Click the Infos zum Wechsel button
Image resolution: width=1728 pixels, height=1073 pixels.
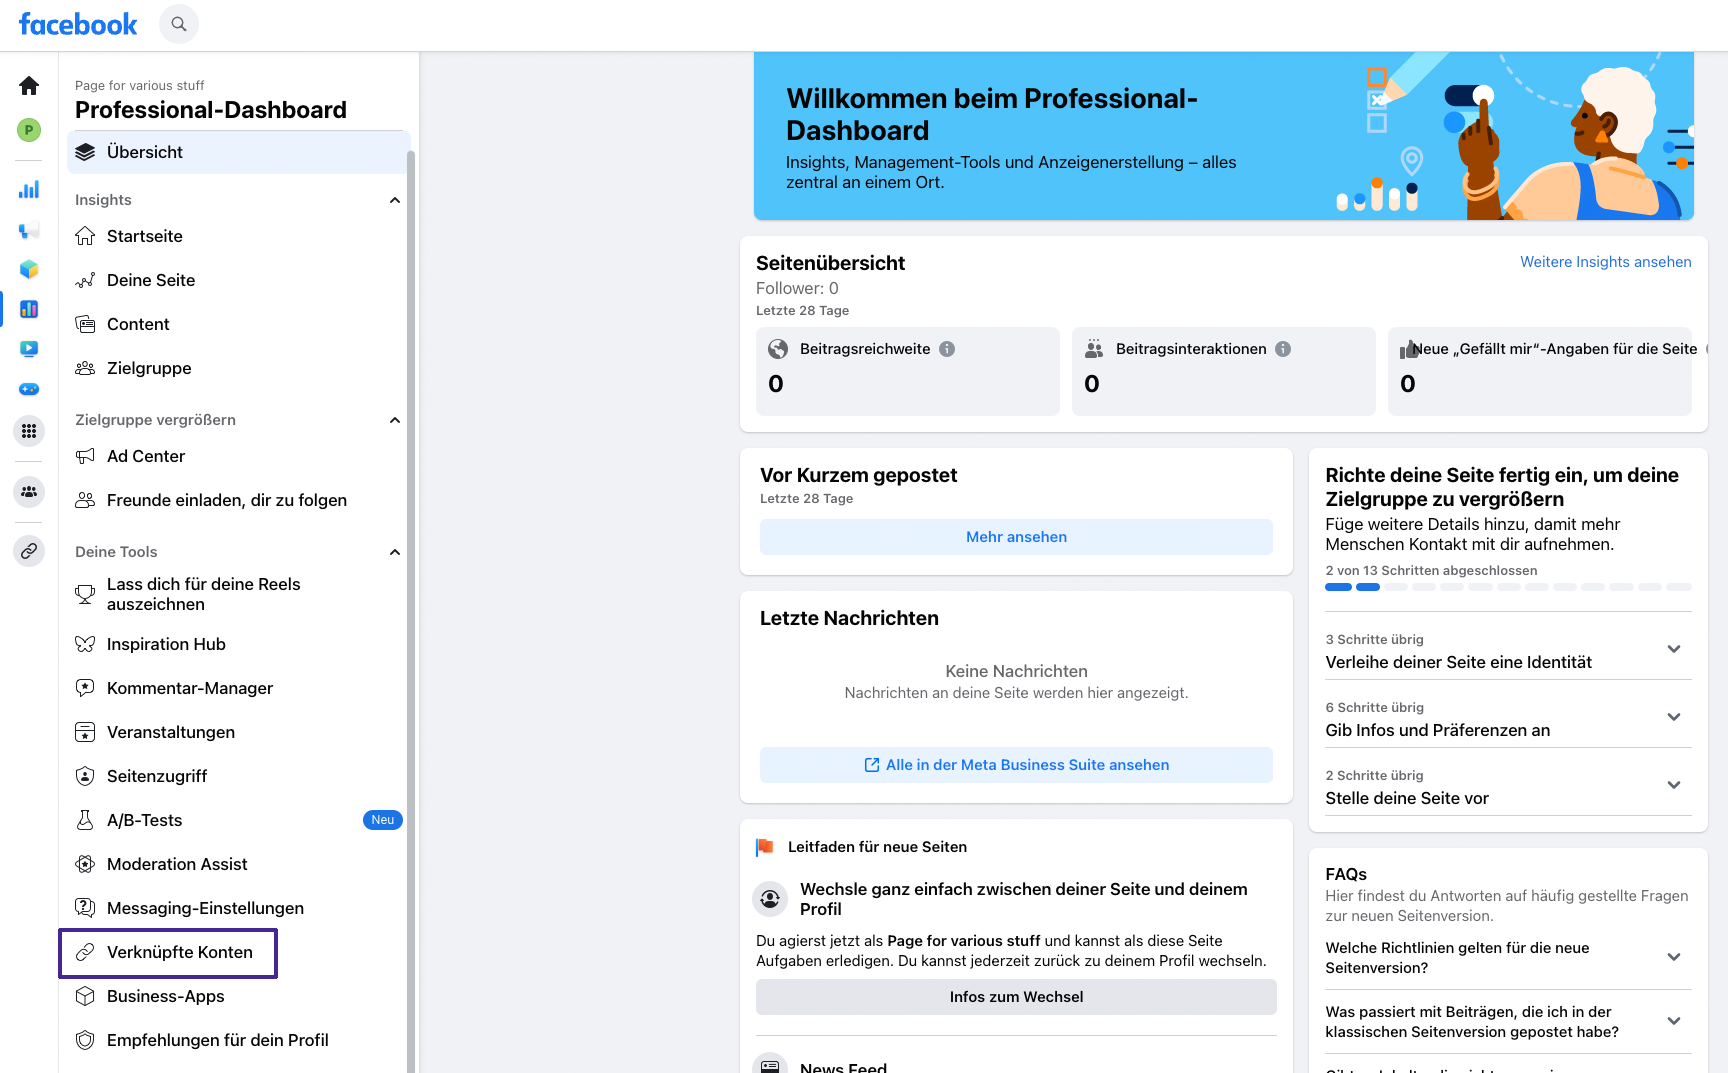pyautogui.click(x=1016, y=997)
